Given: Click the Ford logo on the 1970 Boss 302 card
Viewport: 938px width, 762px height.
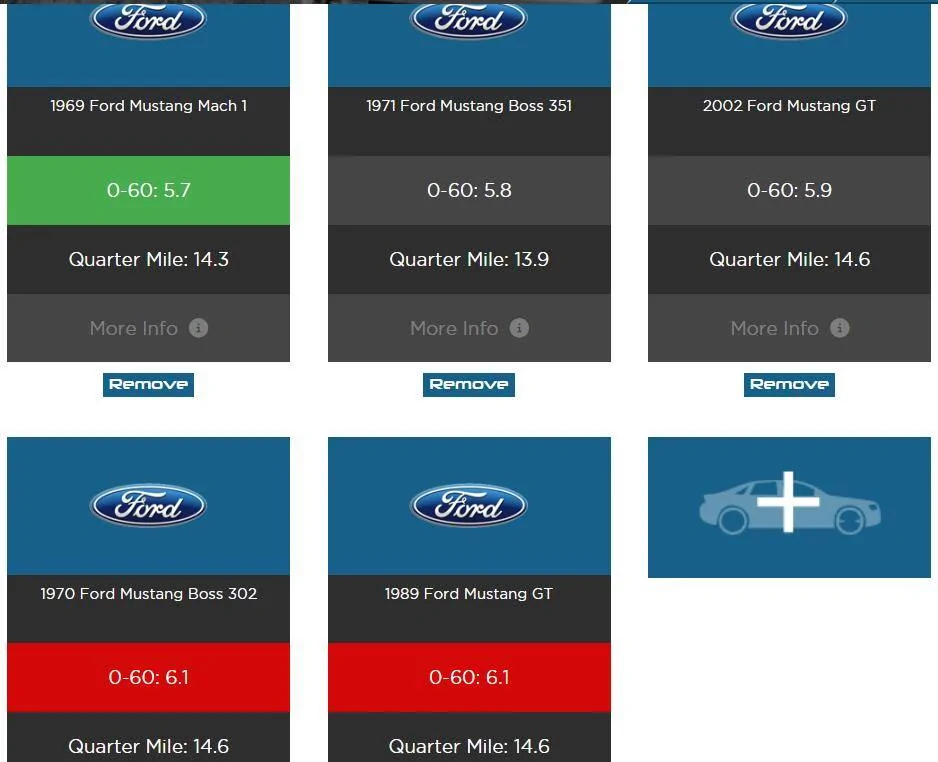Looking at the screenshot, I should click(x=148, y=506).
